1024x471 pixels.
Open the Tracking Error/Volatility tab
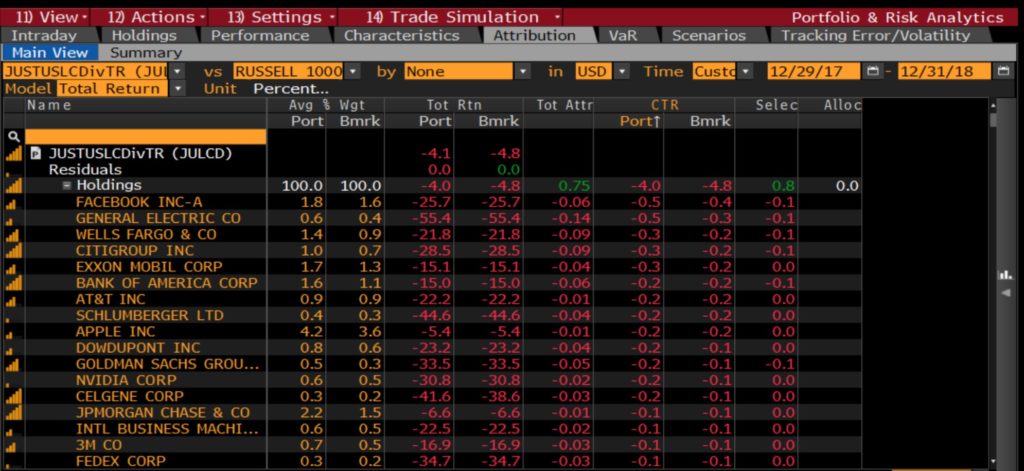[x=876, y=36]
